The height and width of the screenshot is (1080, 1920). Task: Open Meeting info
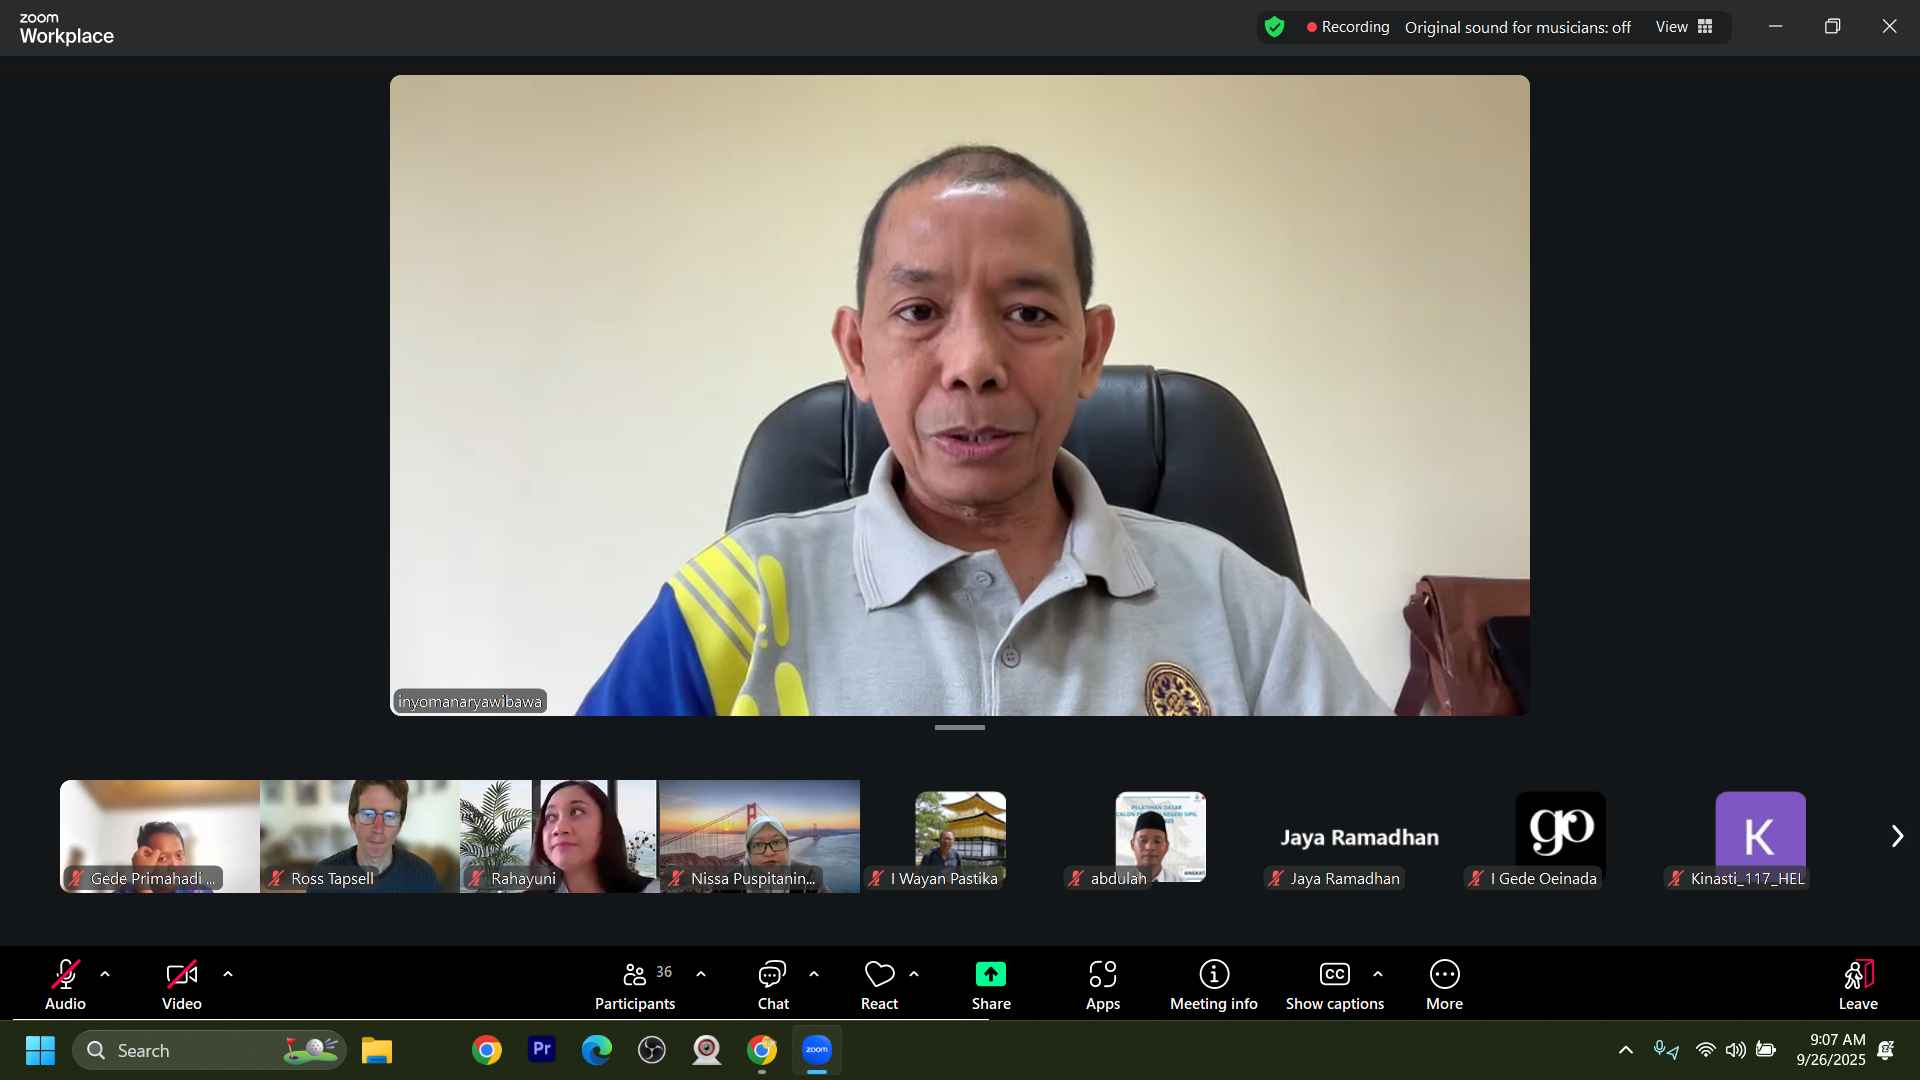[x=1213, y=985]
